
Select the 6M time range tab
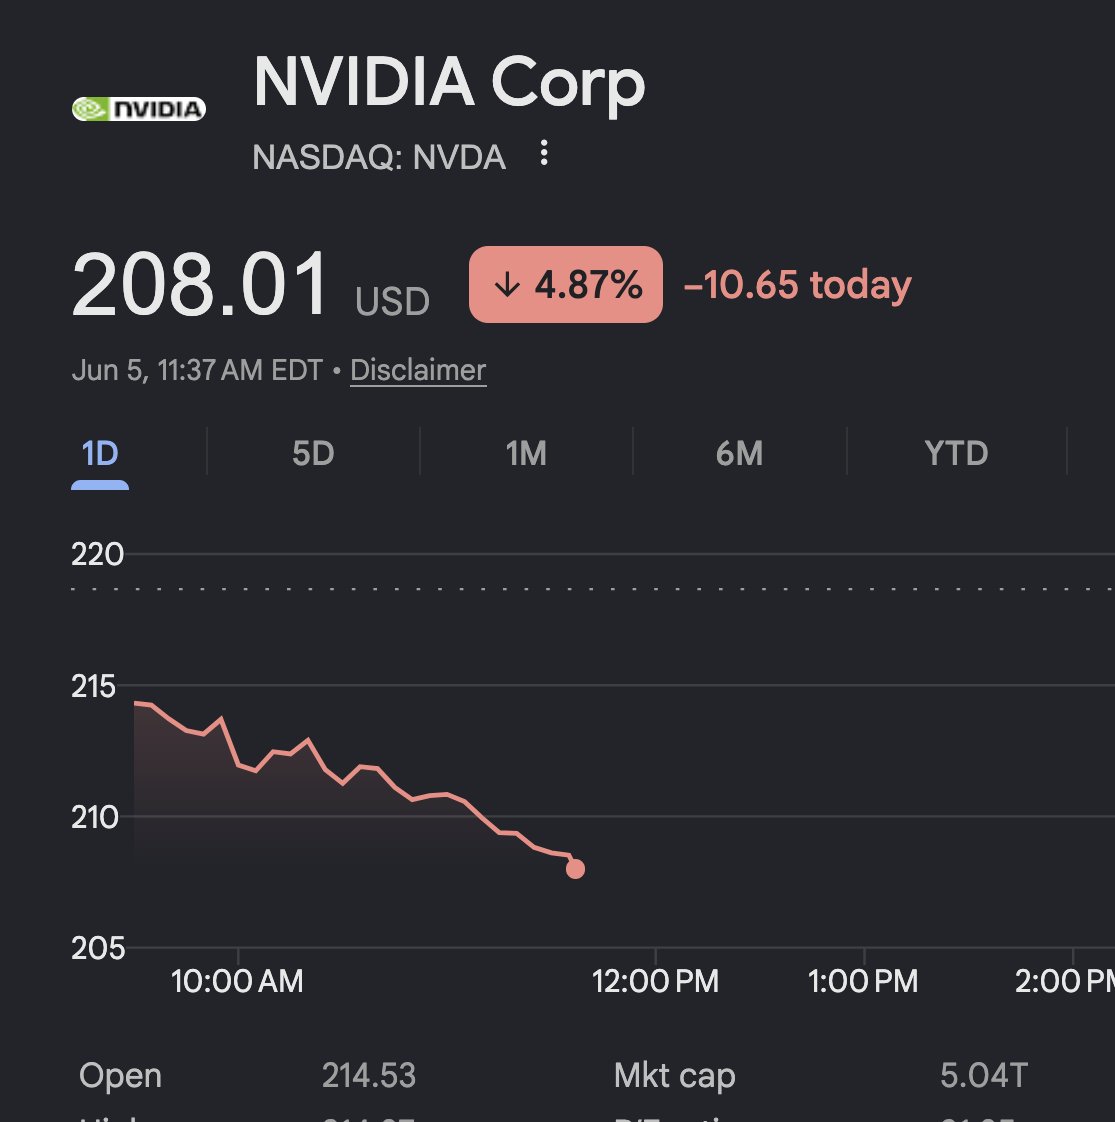pos(739,454)
